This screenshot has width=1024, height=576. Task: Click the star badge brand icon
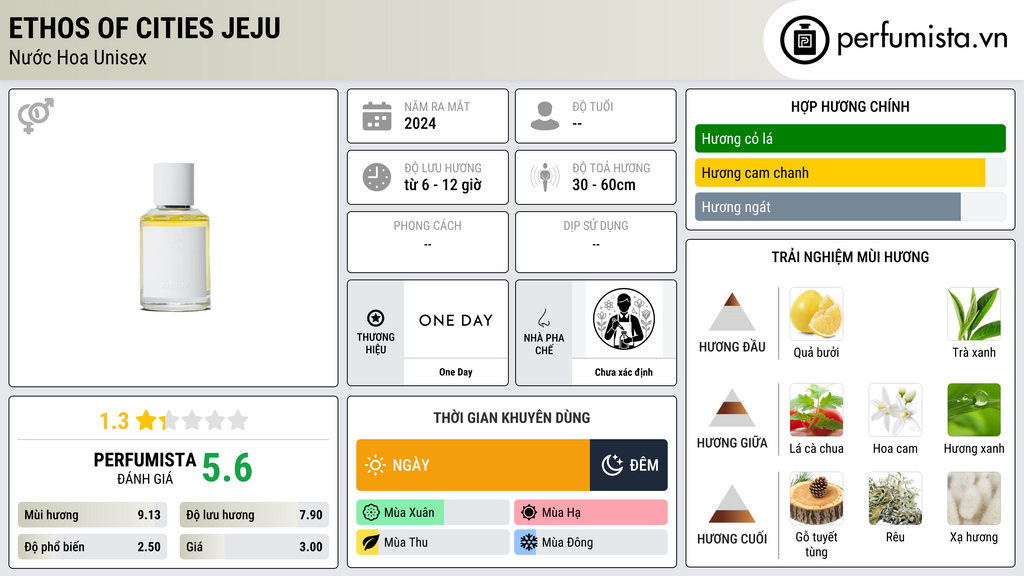point(376,318)
